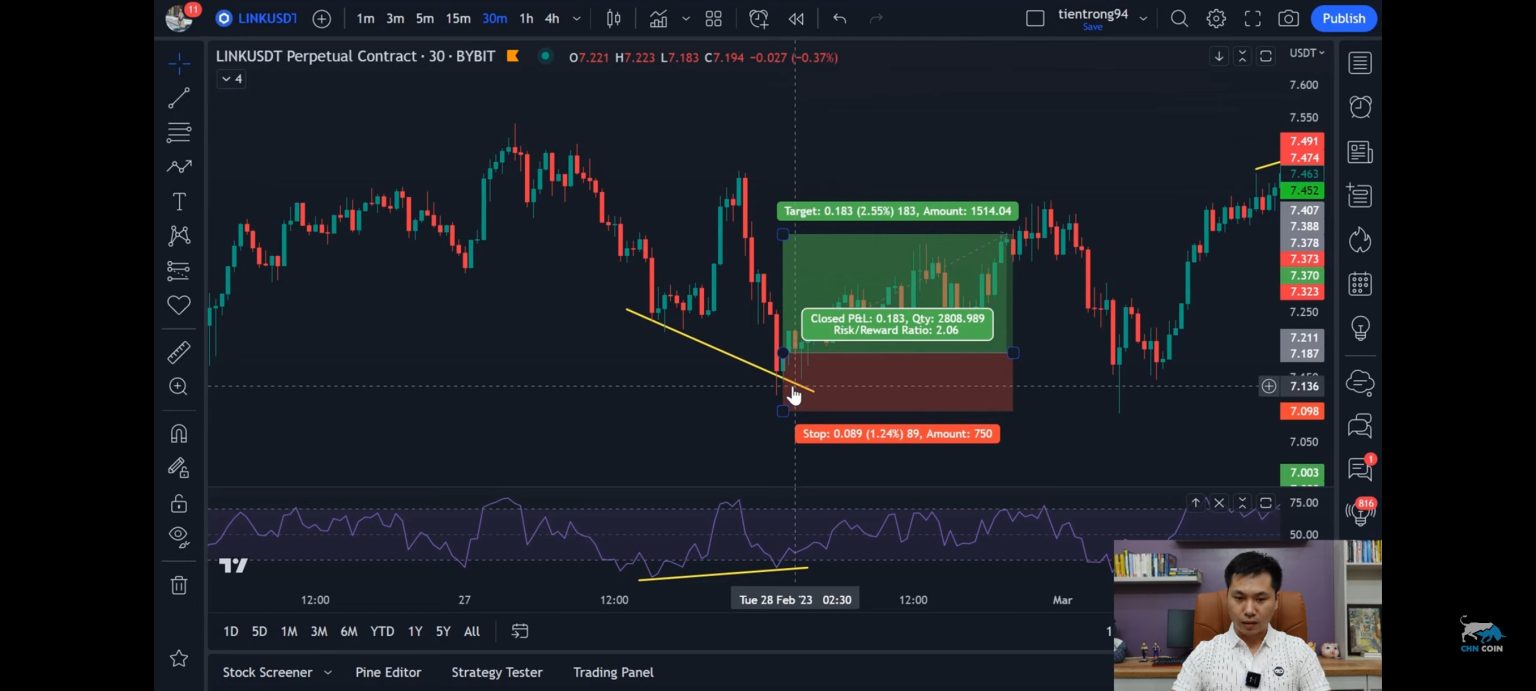Switch to the 1m timeframe

coord(366,18)
